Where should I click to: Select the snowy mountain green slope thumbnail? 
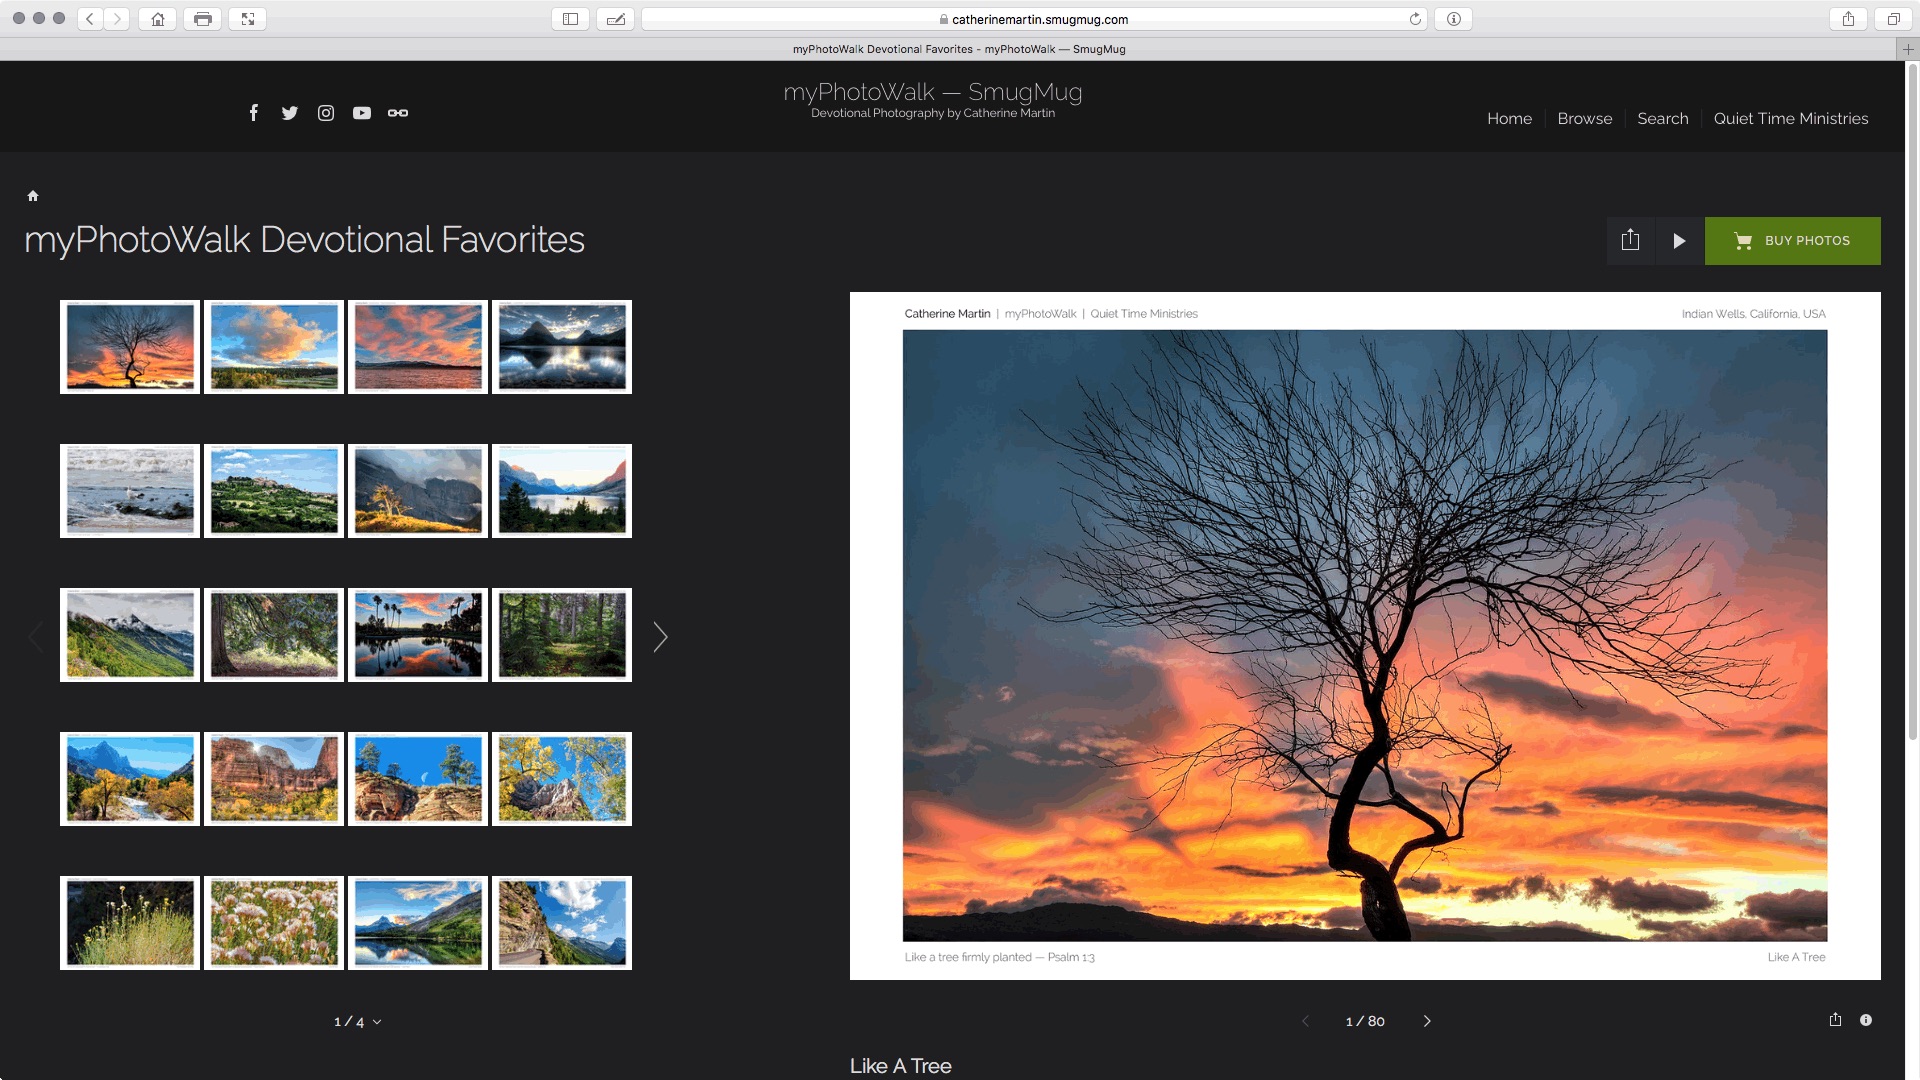click(x=130, y=635)
